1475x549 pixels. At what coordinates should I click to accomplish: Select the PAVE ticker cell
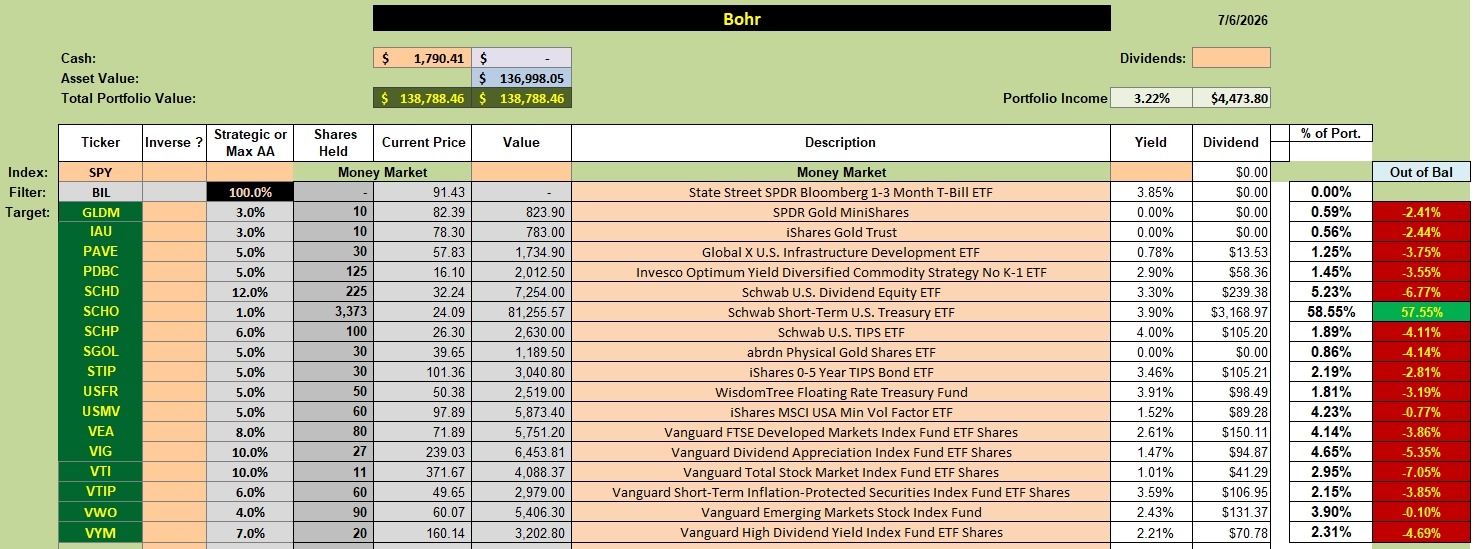pyautogui.click(x=100, y=252)
